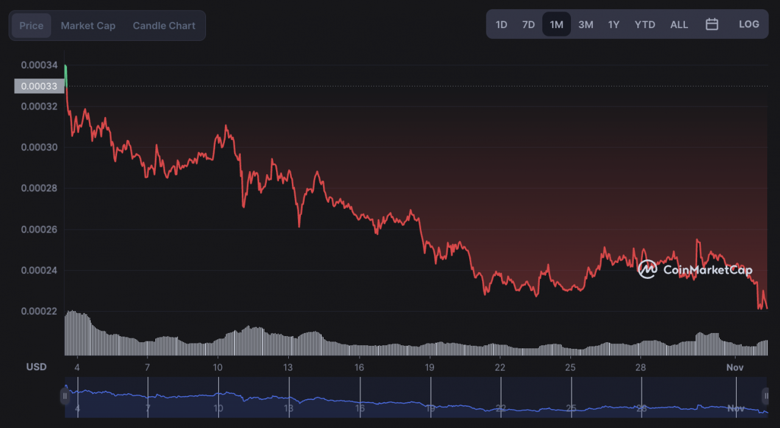Grab the right range slider handle

765,396
